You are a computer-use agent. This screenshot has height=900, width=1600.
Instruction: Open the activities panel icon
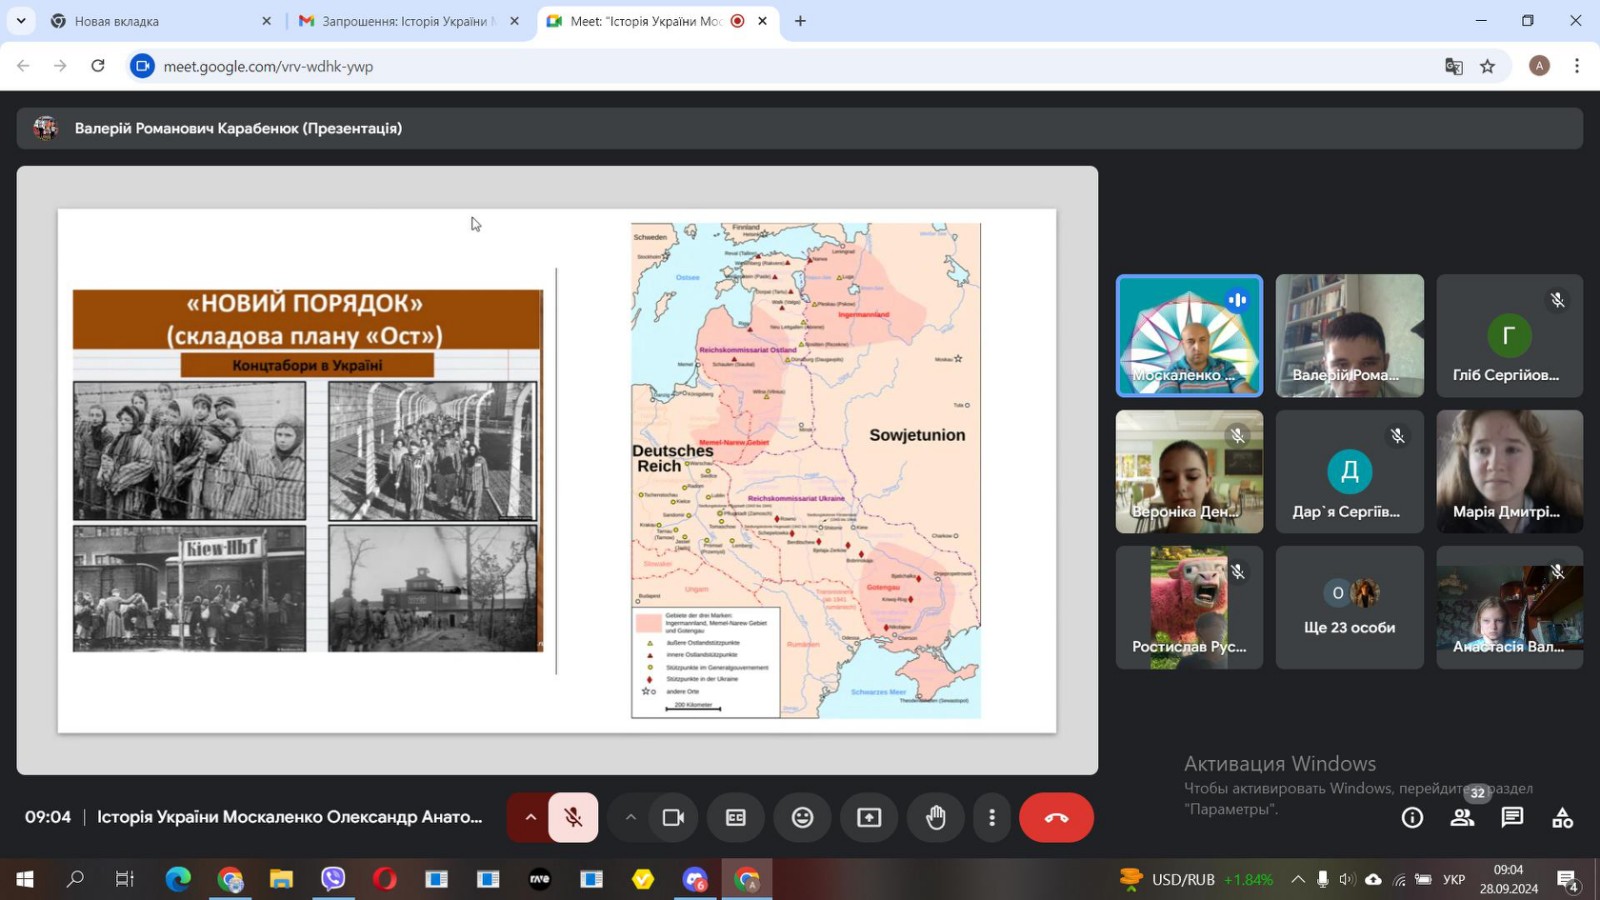[1562, 818]
